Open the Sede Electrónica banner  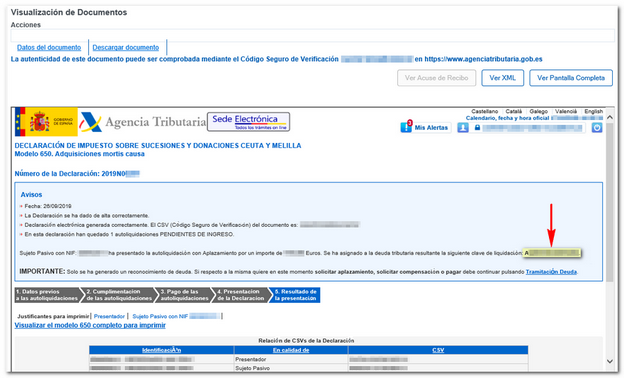tap(248, 122)
